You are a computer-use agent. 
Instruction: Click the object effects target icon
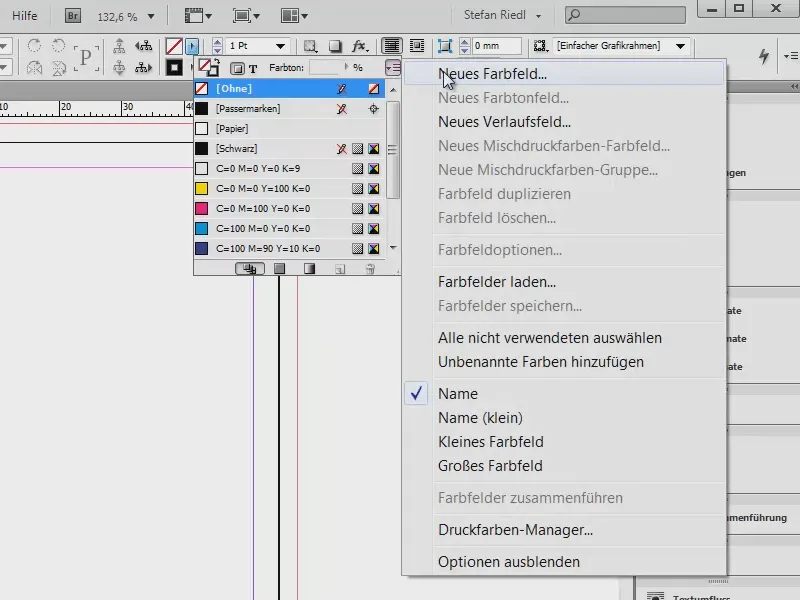(x=310, y=46)
